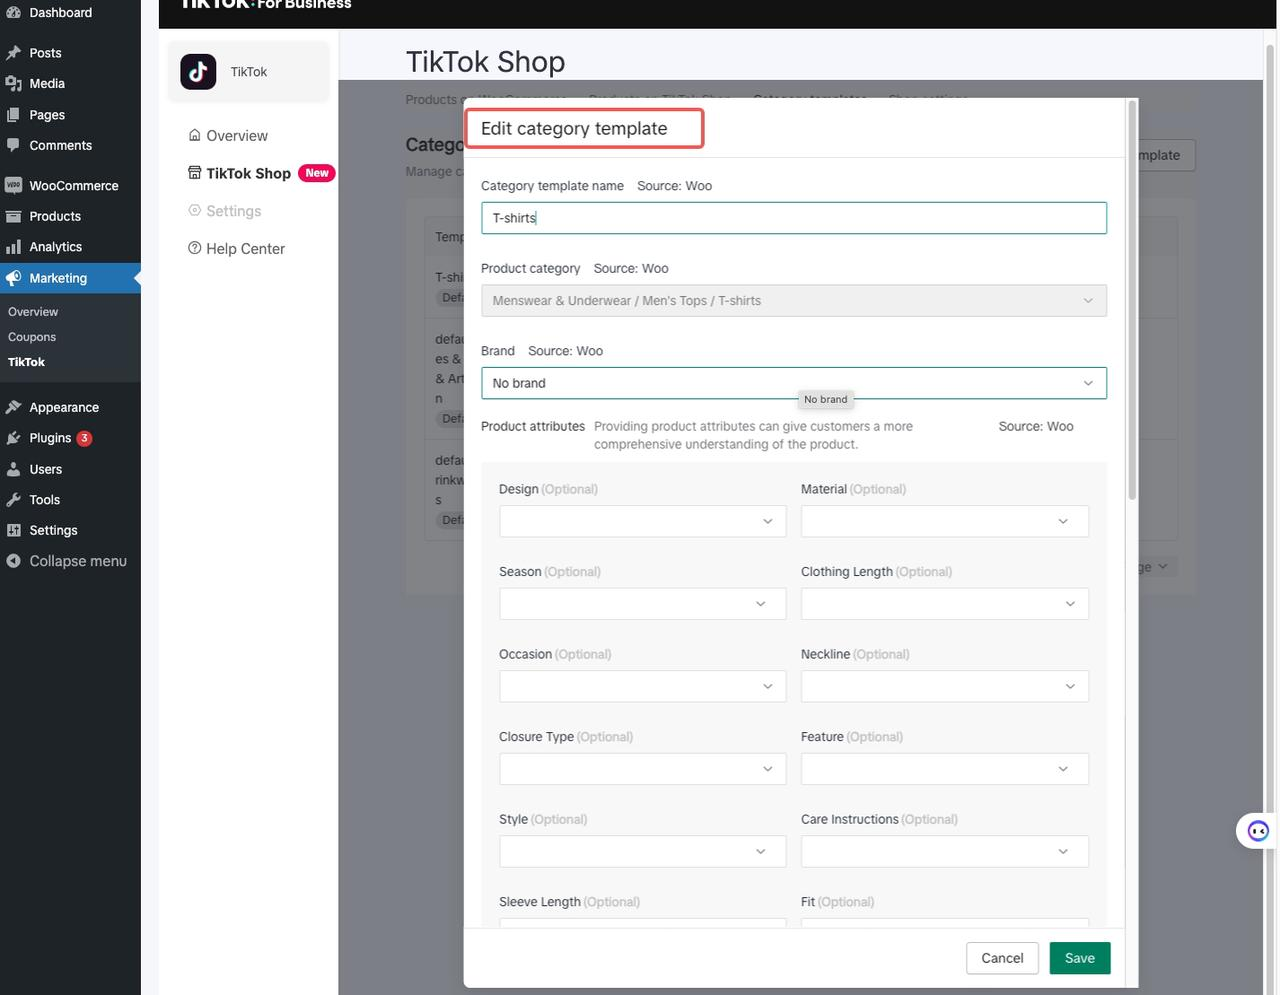Click the TikTok logo icon
The image size is (1280, 995).
(x=198, y=72)
